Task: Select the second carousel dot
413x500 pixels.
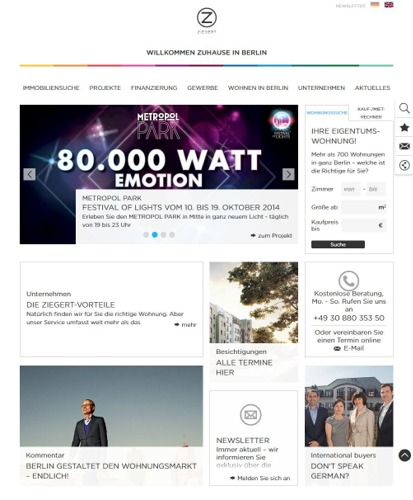Action: (x=155, y=235)
